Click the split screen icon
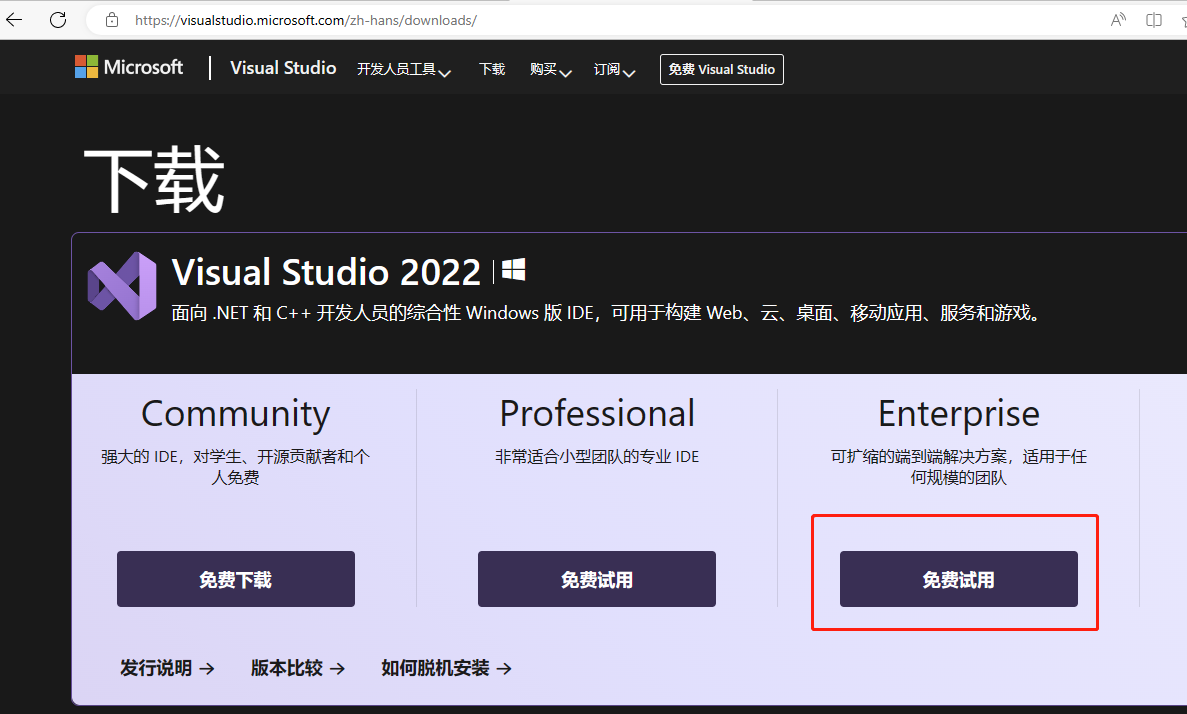Viewport: 1187px width, 714px height. [x=1154, y=20]
